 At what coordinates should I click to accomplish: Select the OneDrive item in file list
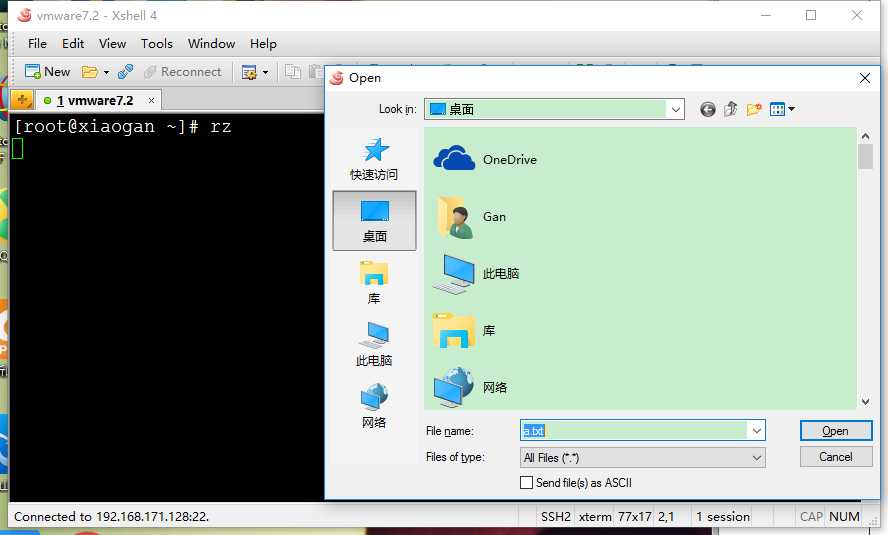[485, 159]
